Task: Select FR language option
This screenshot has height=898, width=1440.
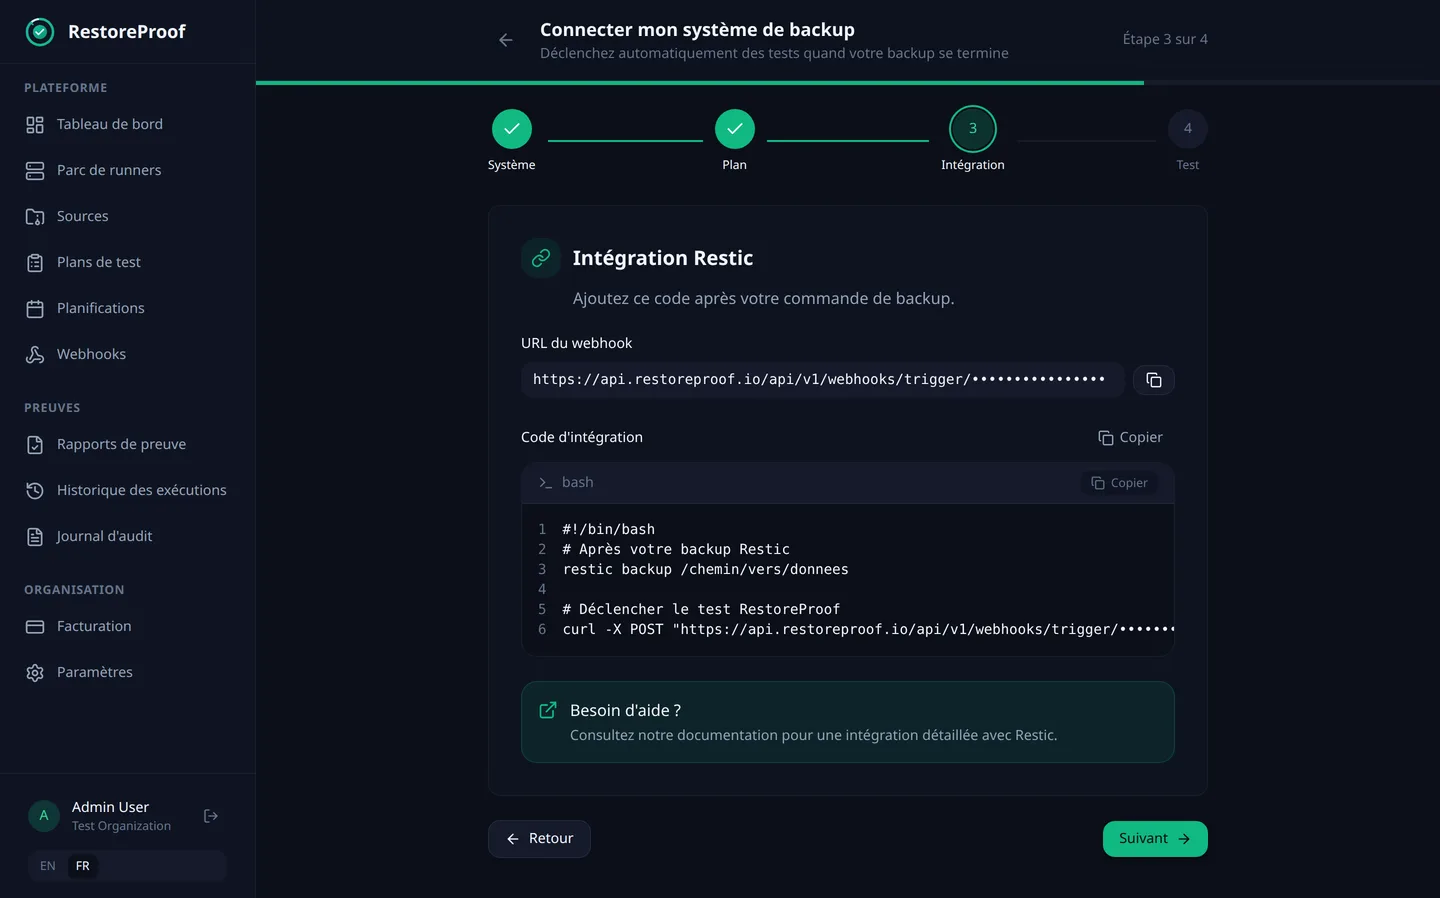Action: point(83,866)
